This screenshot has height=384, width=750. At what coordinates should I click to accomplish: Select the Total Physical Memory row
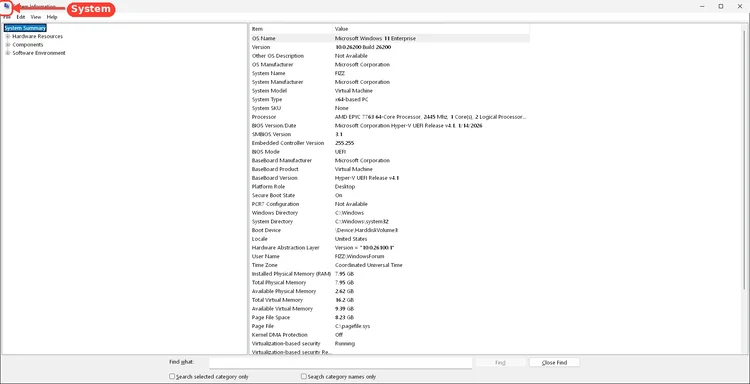pyautogui.click(x=390, y=283)
